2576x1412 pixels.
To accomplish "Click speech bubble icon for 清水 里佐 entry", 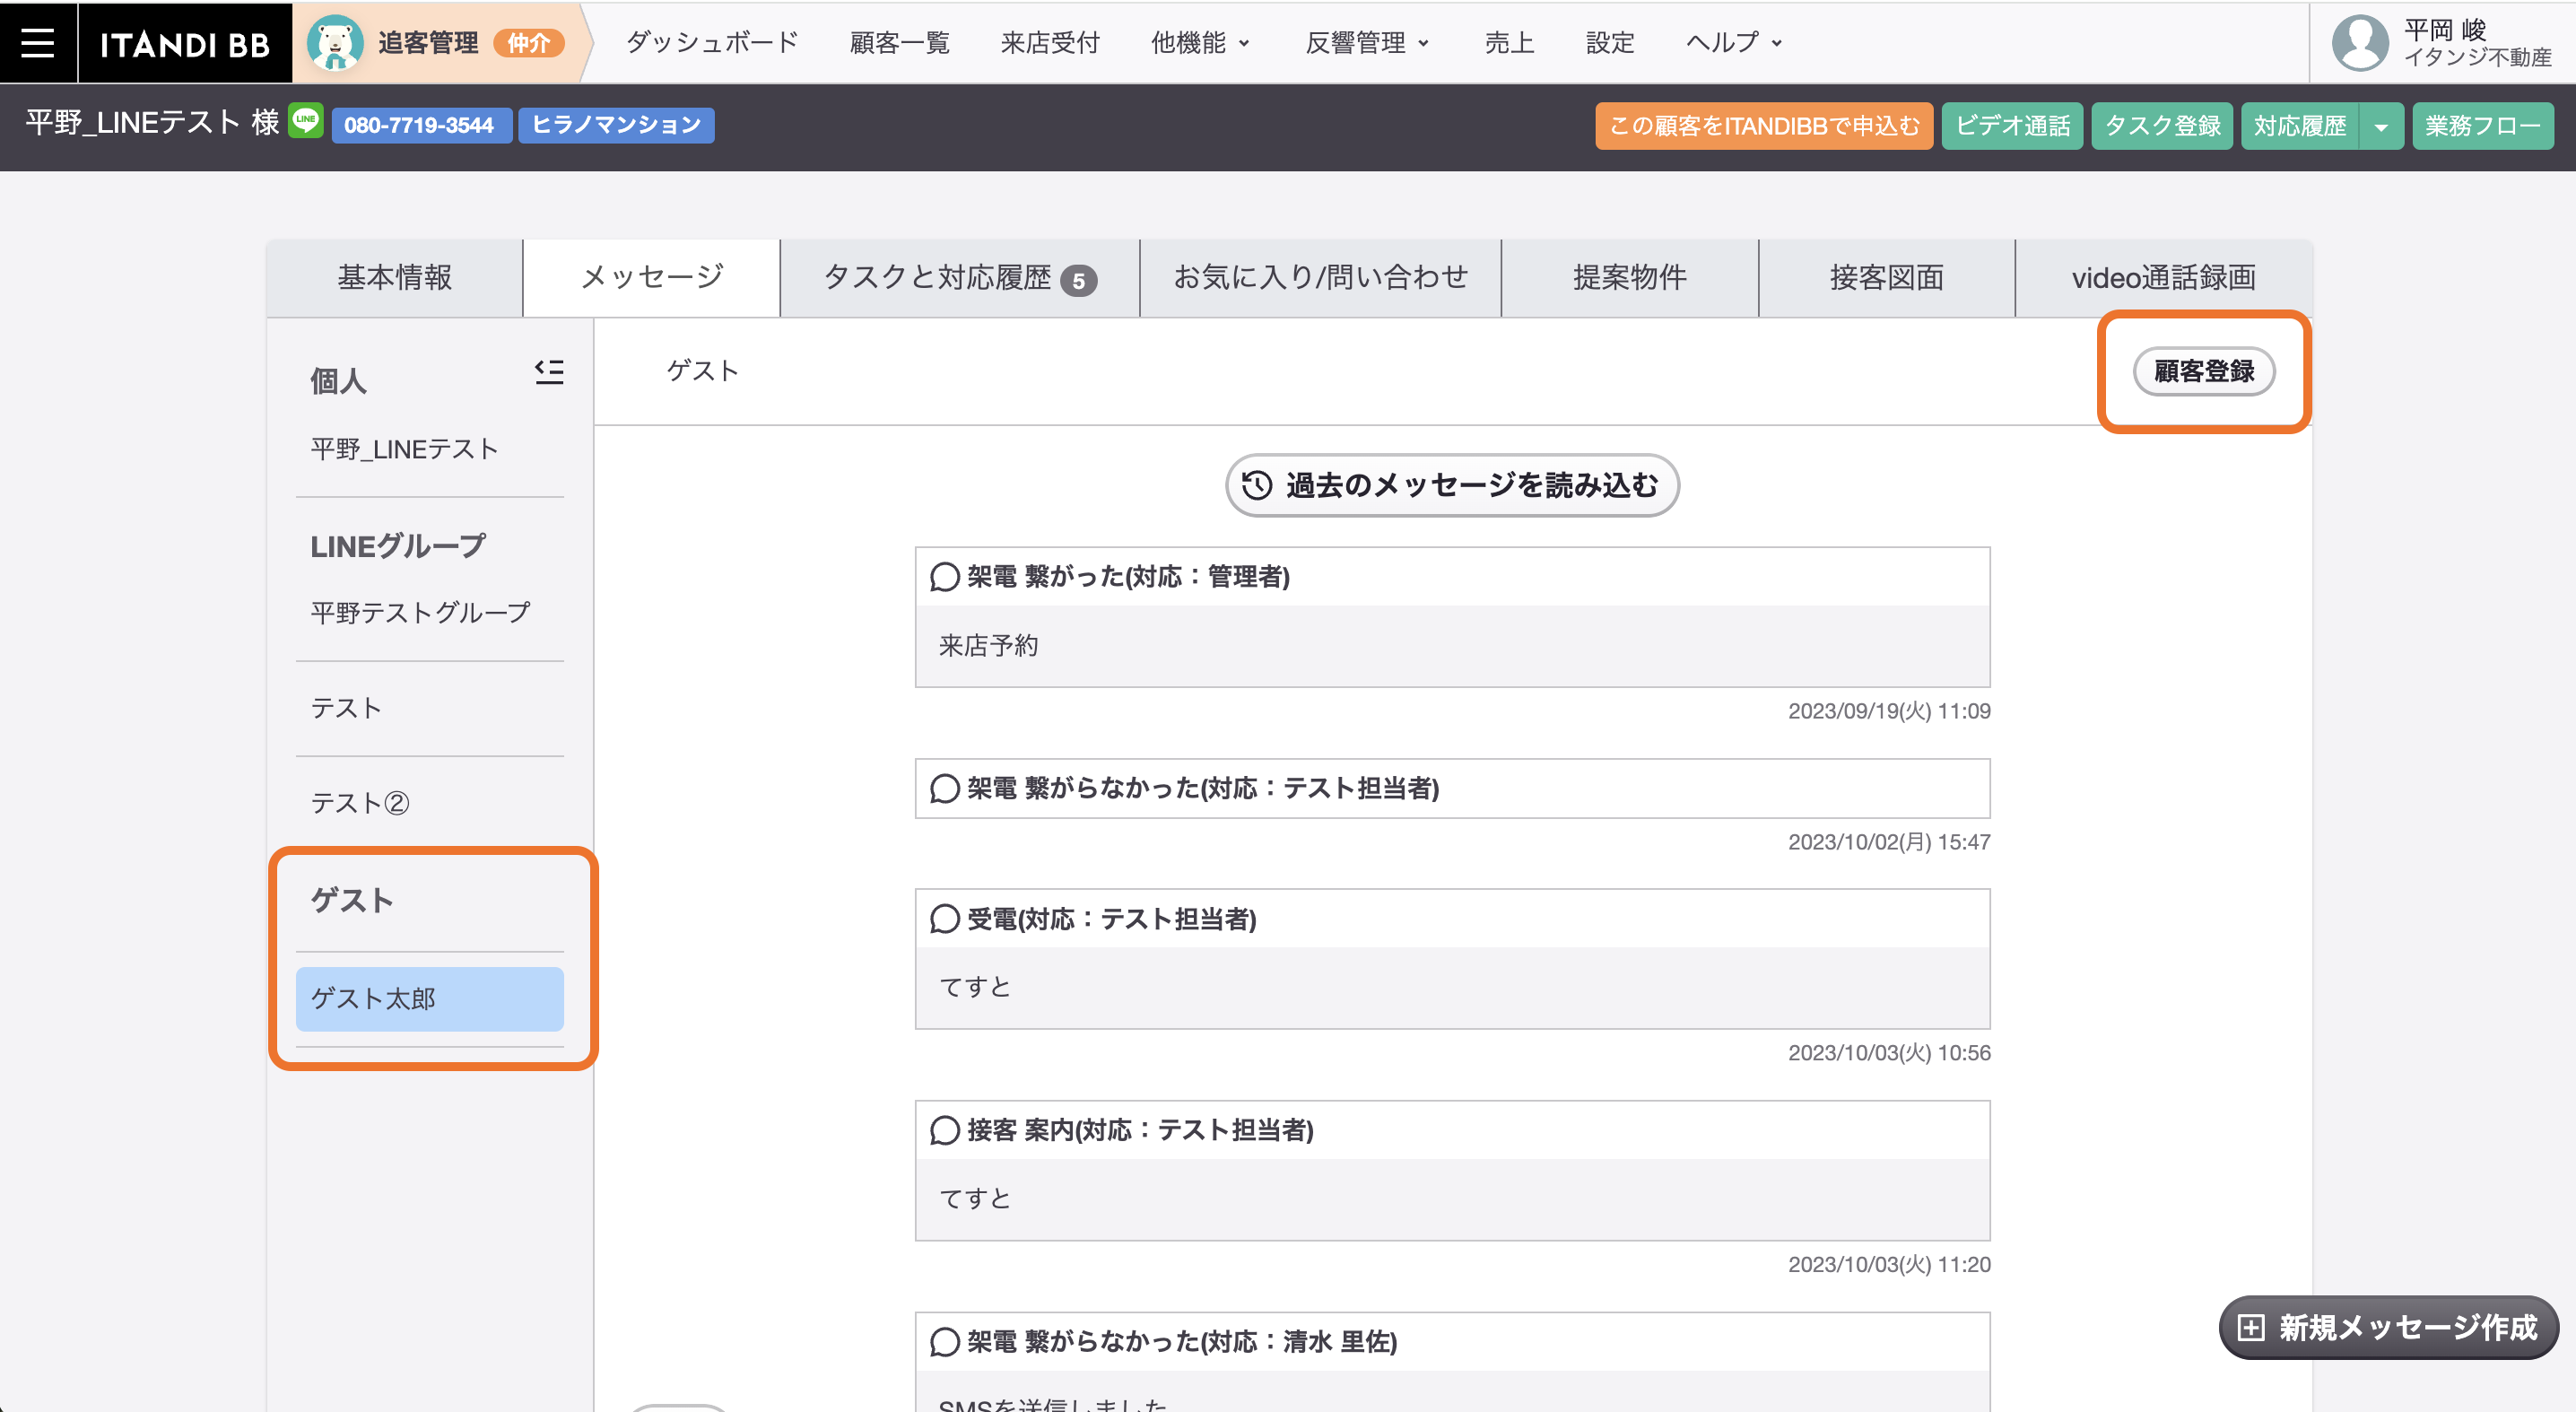I will point(944,1342).
